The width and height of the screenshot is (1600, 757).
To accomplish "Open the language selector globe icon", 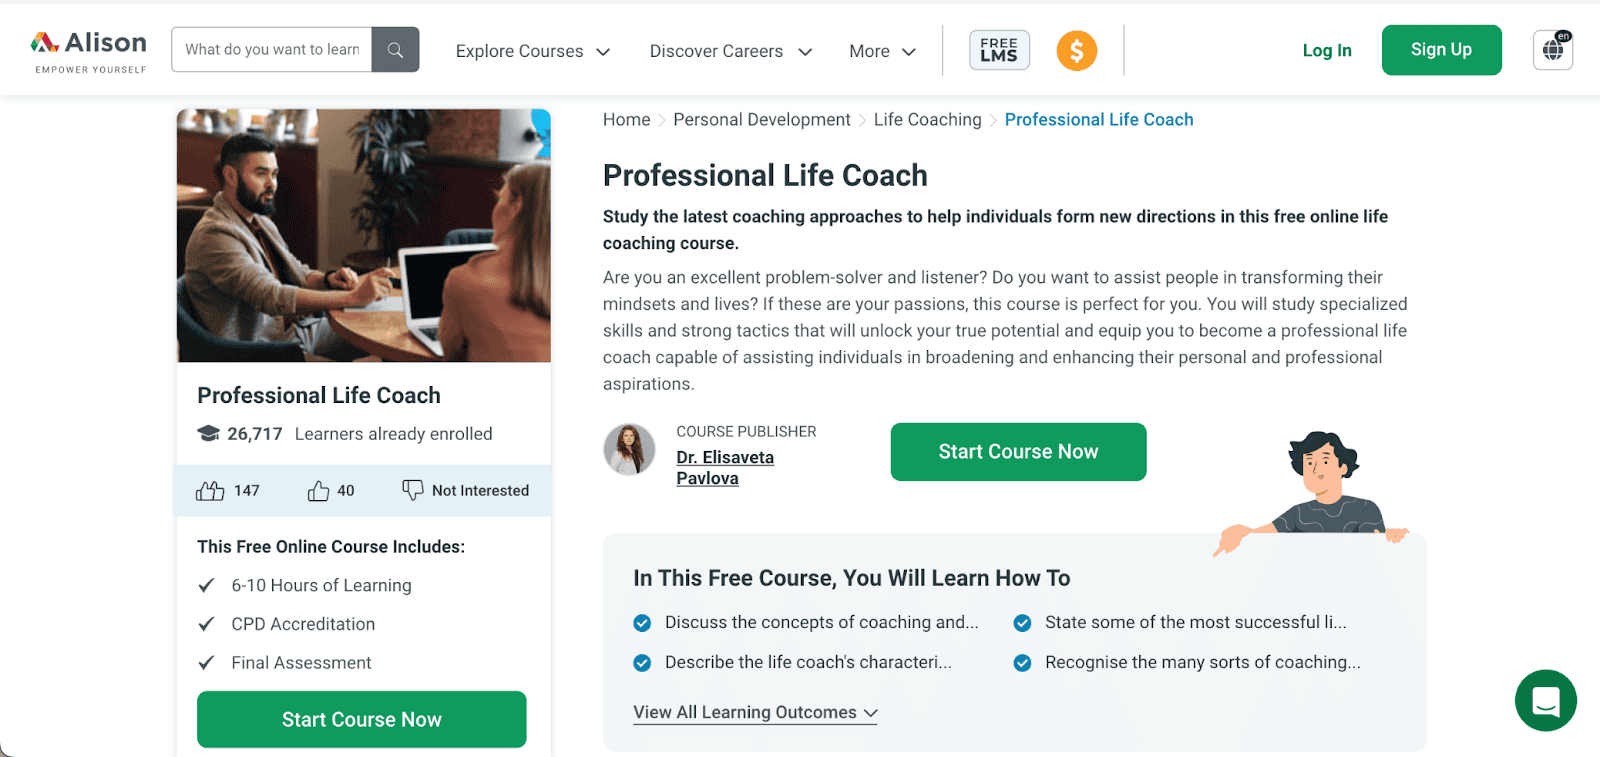I will 1551,48.
